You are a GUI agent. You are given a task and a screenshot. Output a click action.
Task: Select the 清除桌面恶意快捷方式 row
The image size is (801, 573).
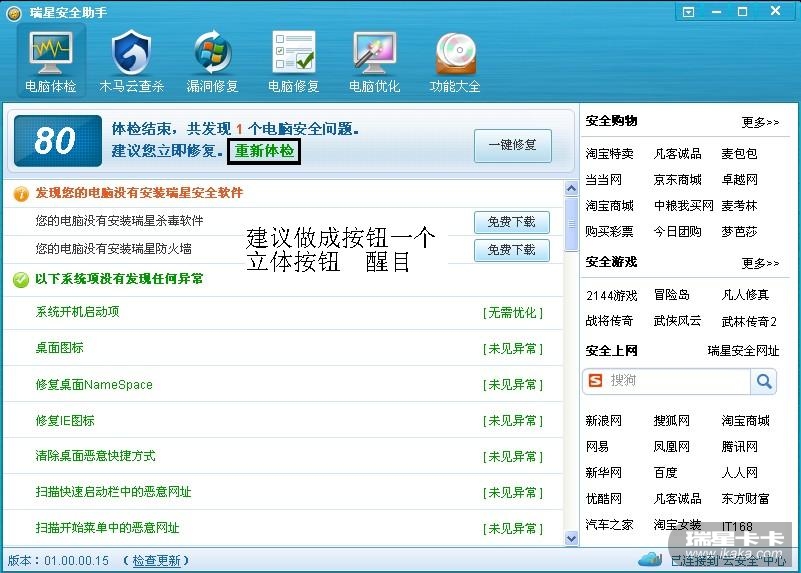tap(284, 456)
